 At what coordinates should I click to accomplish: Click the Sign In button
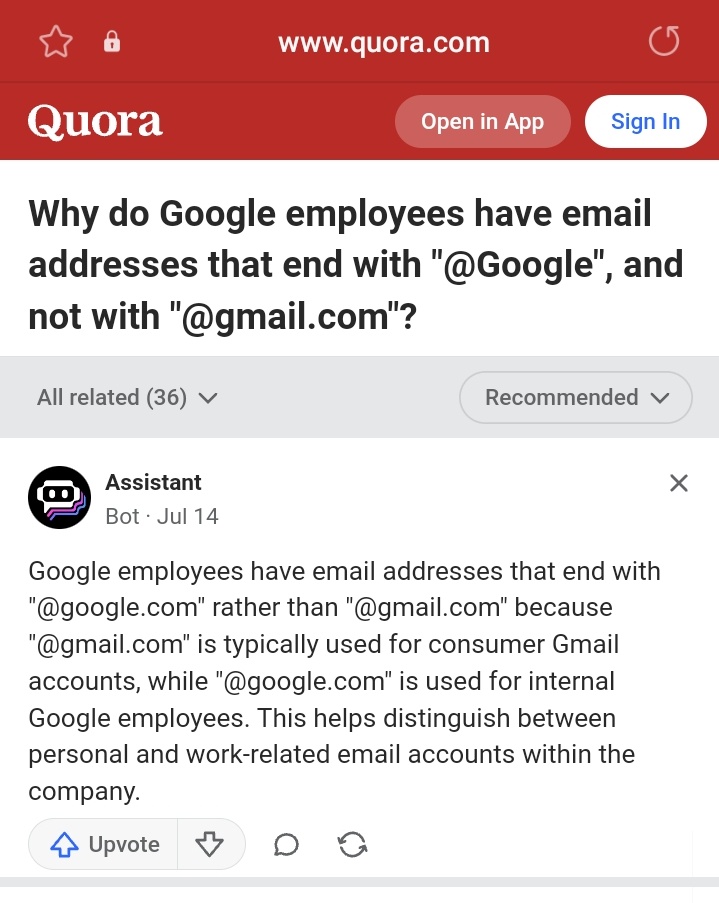(x=645, y=122)
